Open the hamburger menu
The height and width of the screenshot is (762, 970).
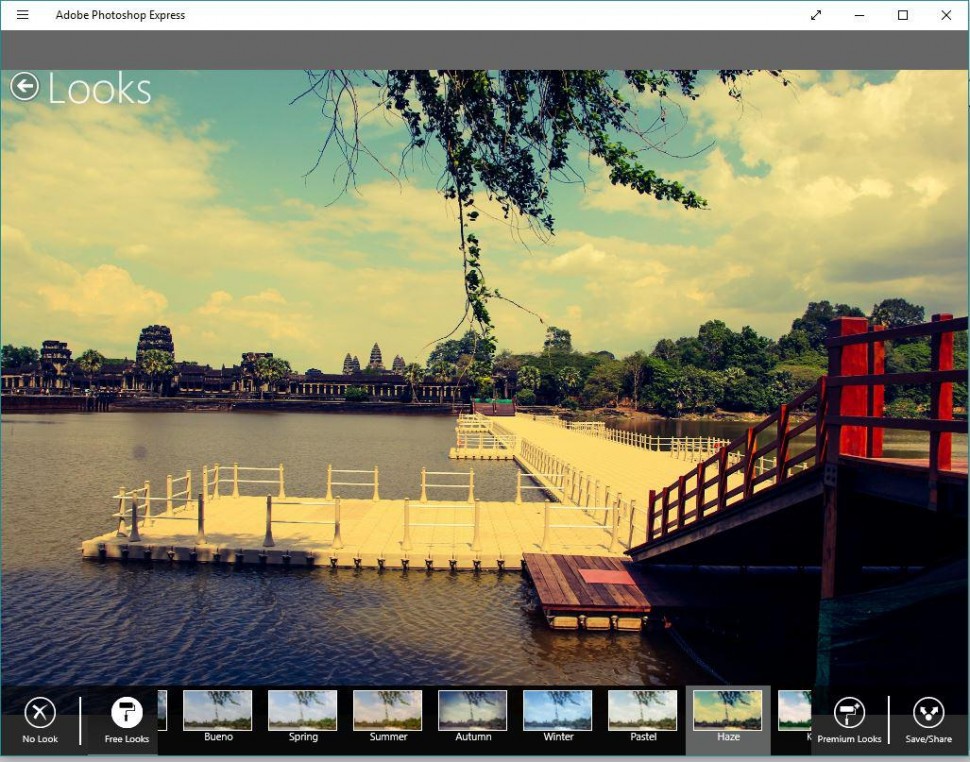coord(23,15)
